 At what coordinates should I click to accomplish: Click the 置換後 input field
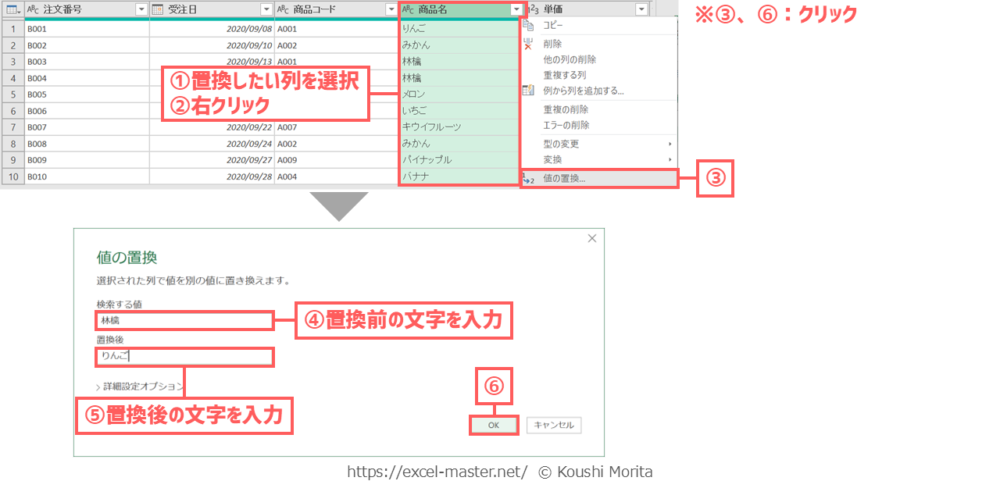pos(184,356)
